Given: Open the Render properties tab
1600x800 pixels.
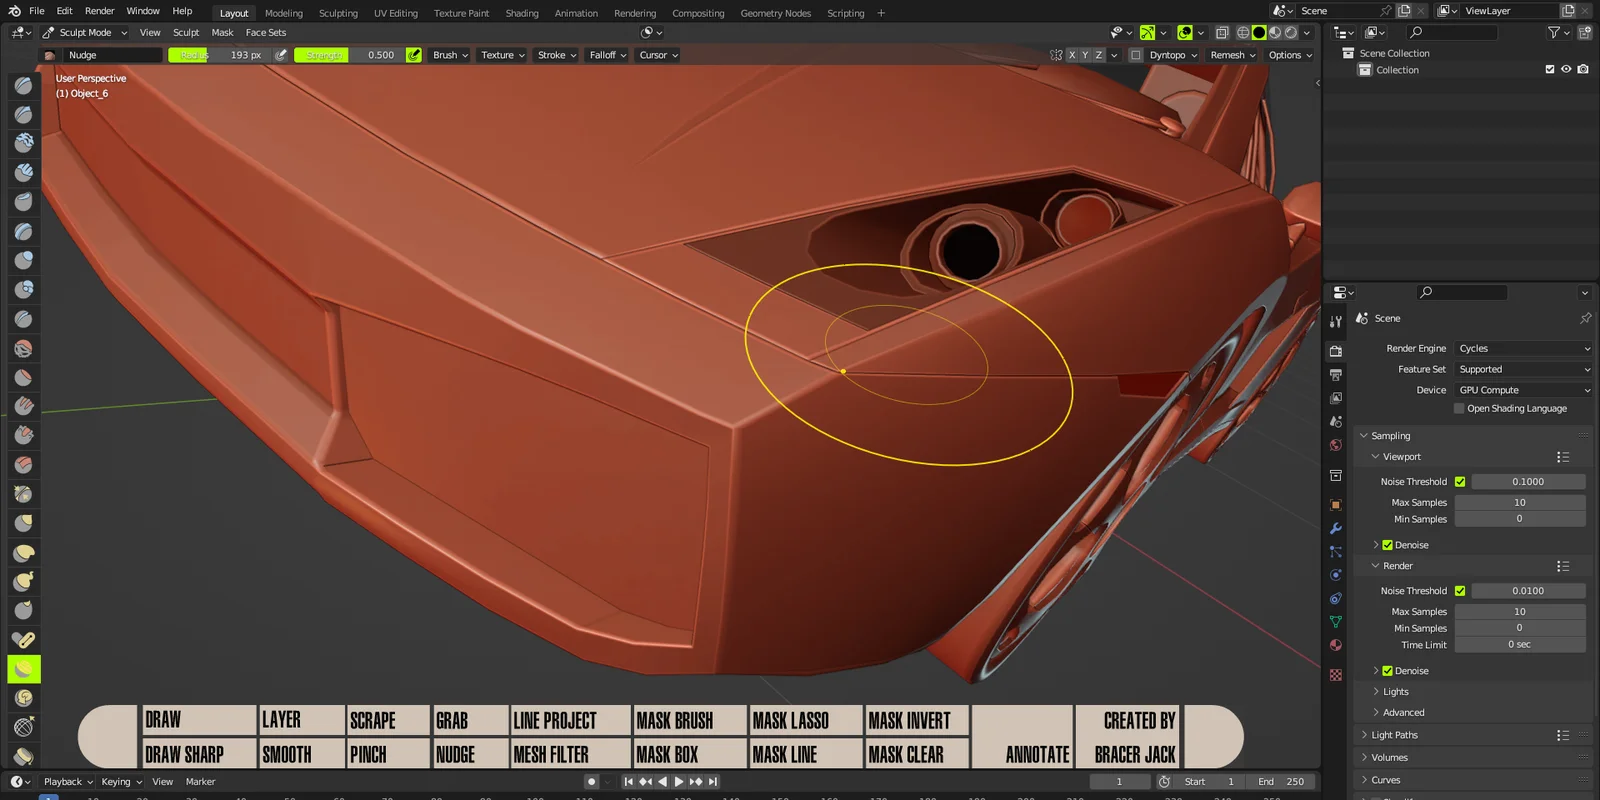Looking at the screenshot, I should tap(1336, 351).
